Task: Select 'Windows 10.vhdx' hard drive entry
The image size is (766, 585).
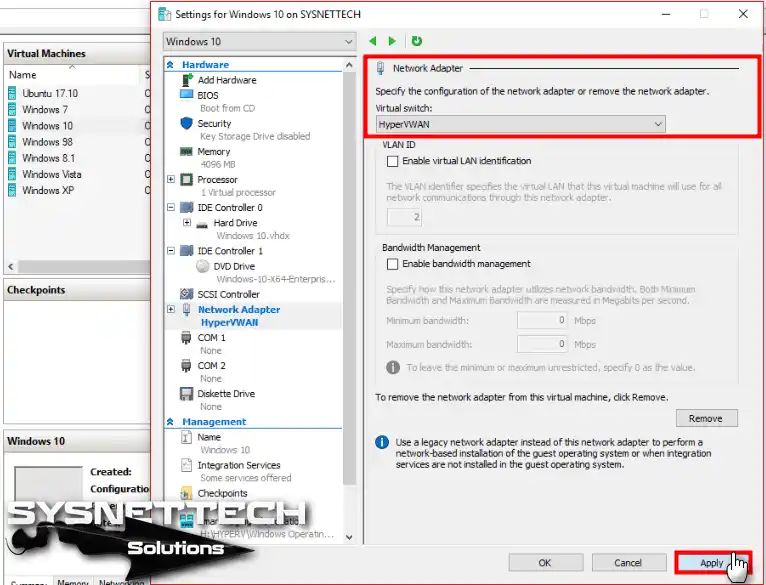Action: (253, 236)
